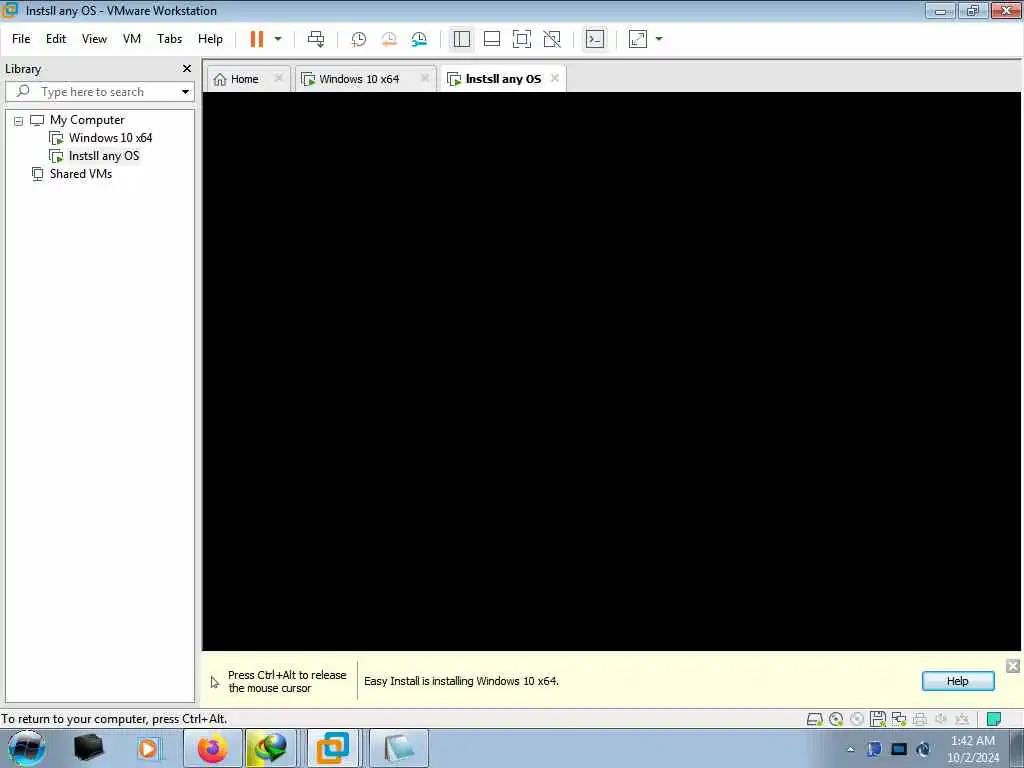Click the network tray icon

point(899,749)
